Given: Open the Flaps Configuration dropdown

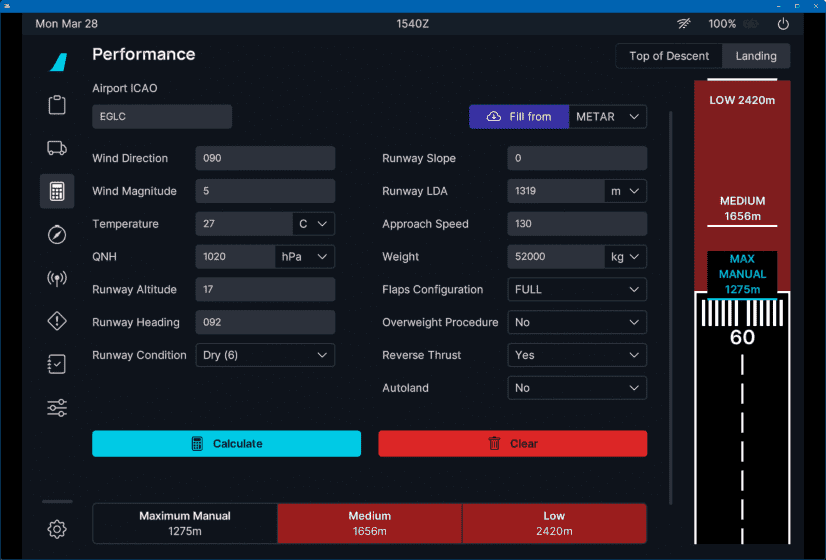Looking at the screenshot, I should tap(577, 290).
